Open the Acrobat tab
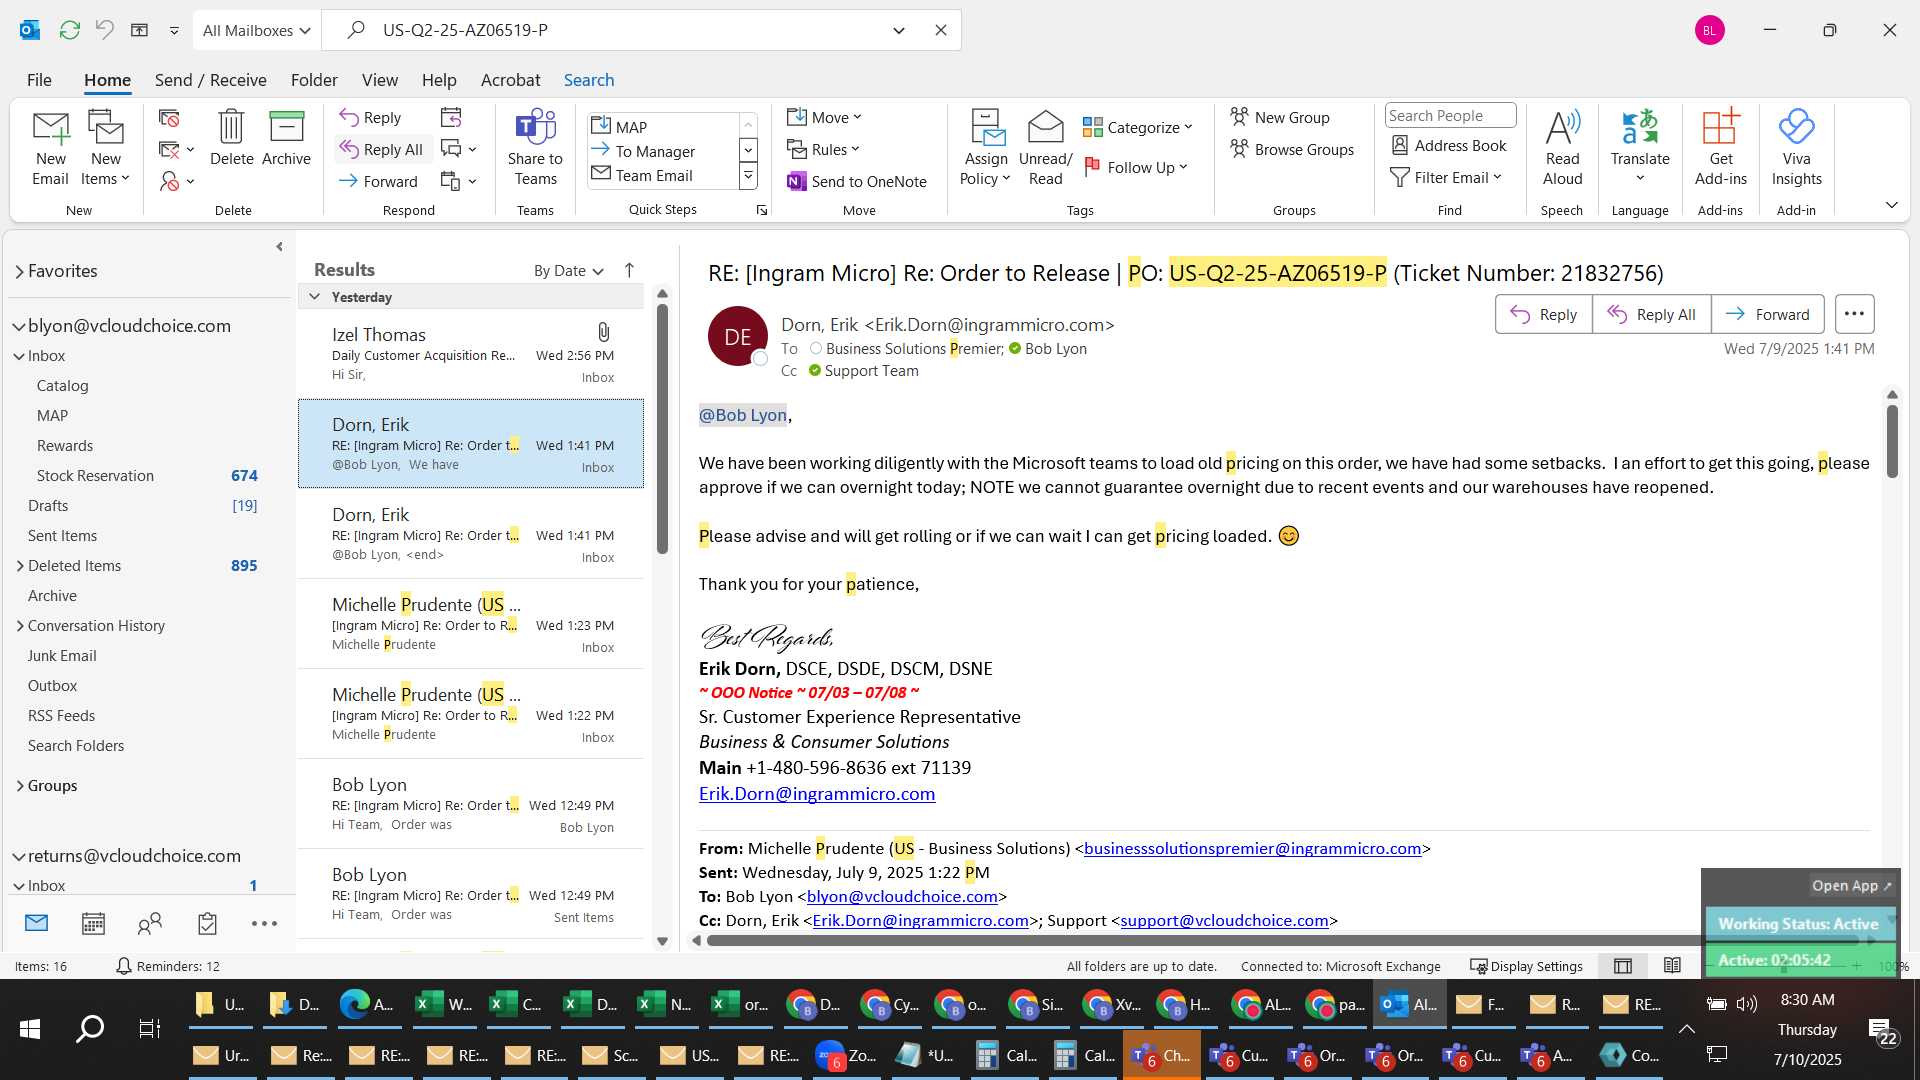This screenshot has width=1920, height=1080. (x=510, y=80)
